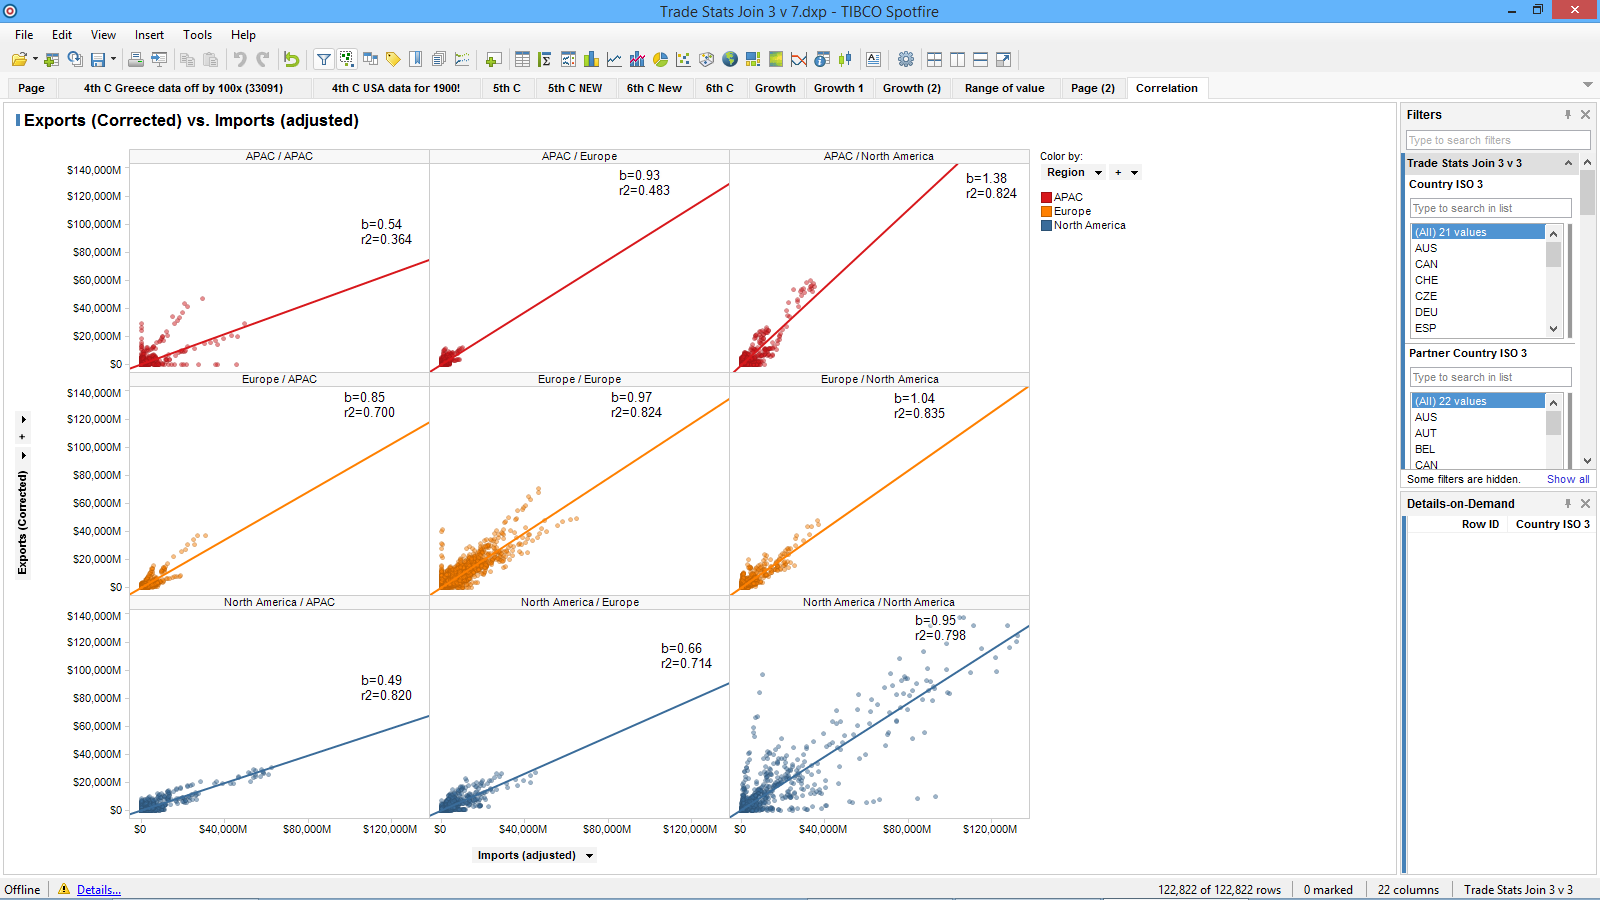Insert a scatter plot visualization

[x=683, y=60]
